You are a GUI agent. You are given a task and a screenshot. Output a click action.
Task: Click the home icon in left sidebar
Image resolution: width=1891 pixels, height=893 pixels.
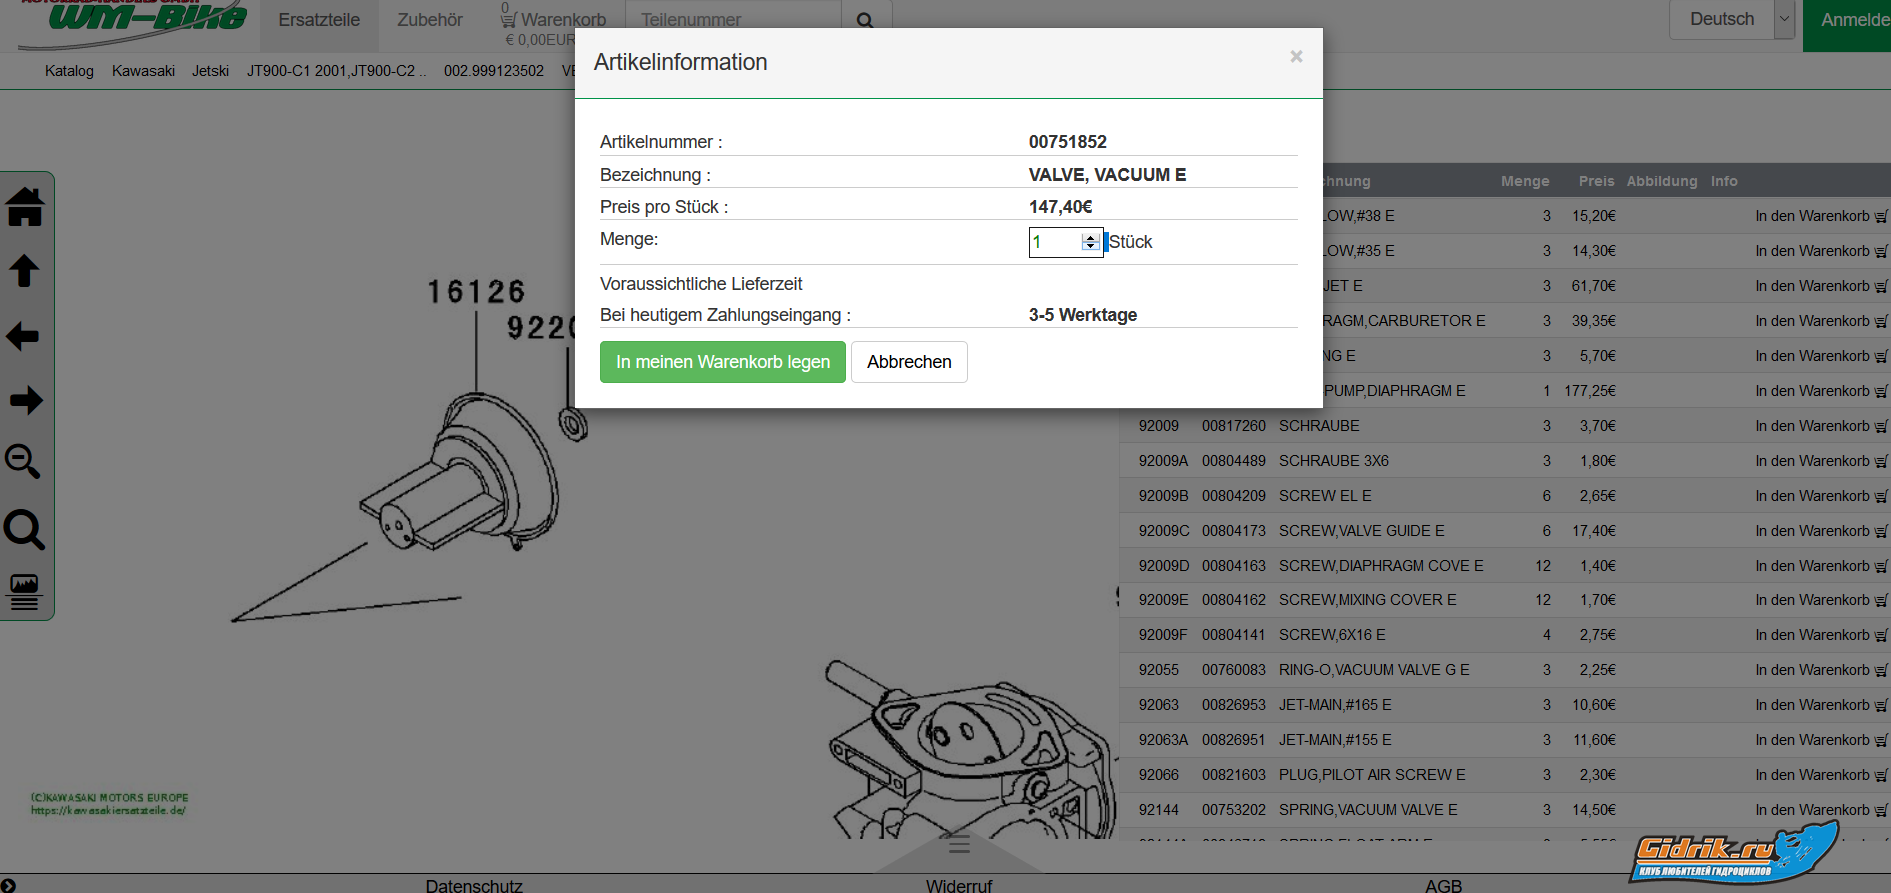pyautogui.click(x=25, y=207)
